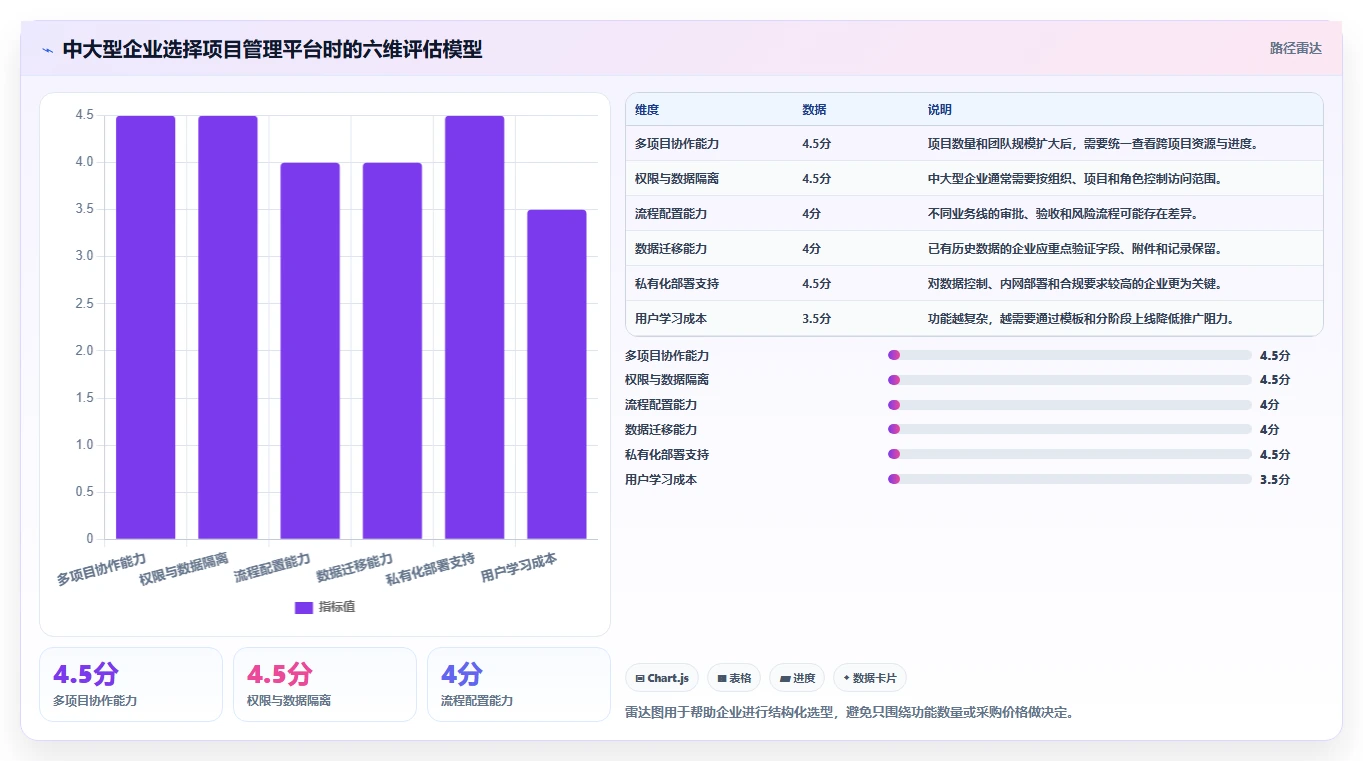Click the Chart.js tag chip

(x=662, y=678)
